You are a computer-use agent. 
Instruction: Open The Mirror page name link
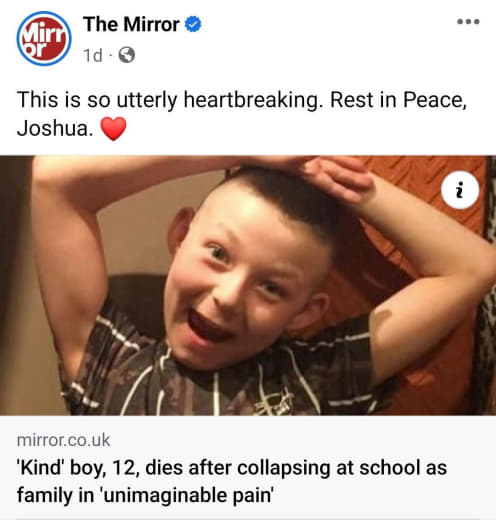131,24
